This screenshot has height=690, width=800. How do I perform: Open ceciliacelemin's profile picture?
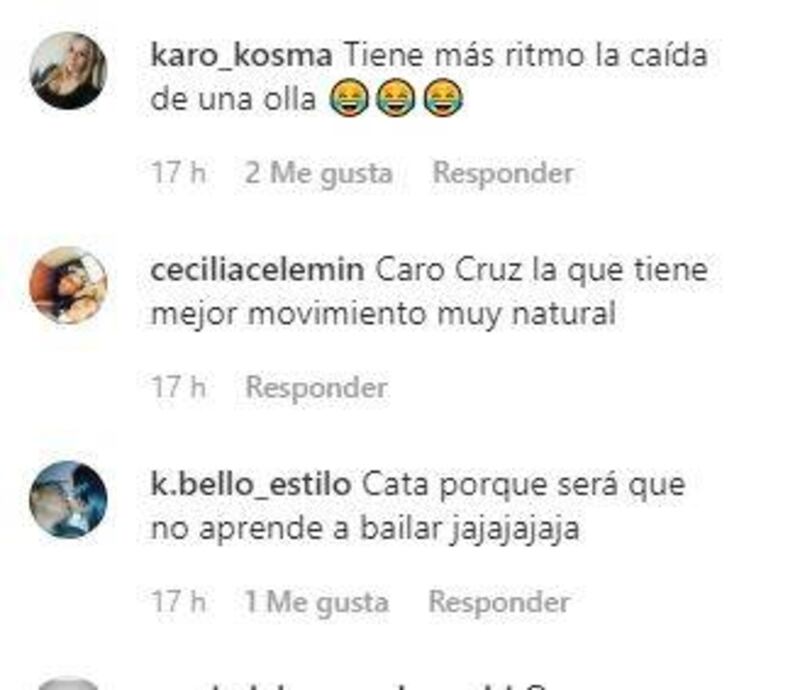[68, 285]
